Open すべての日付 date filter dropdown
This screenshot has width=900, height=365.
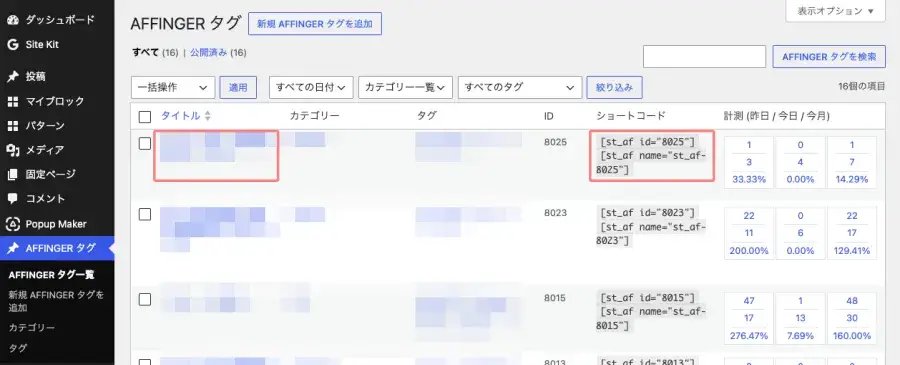(311, 87)
